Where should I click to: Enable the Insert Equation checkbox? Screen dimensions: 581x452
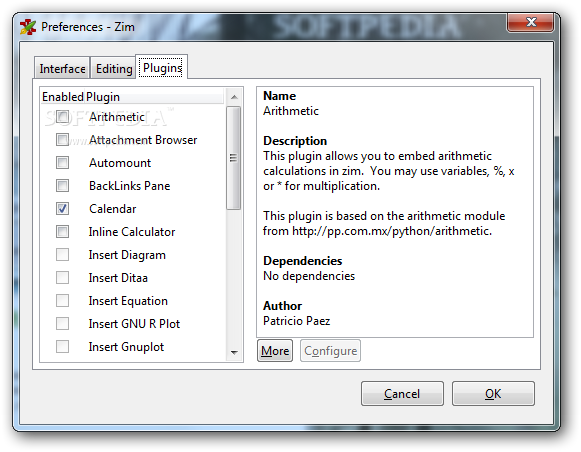pos(62,300)
